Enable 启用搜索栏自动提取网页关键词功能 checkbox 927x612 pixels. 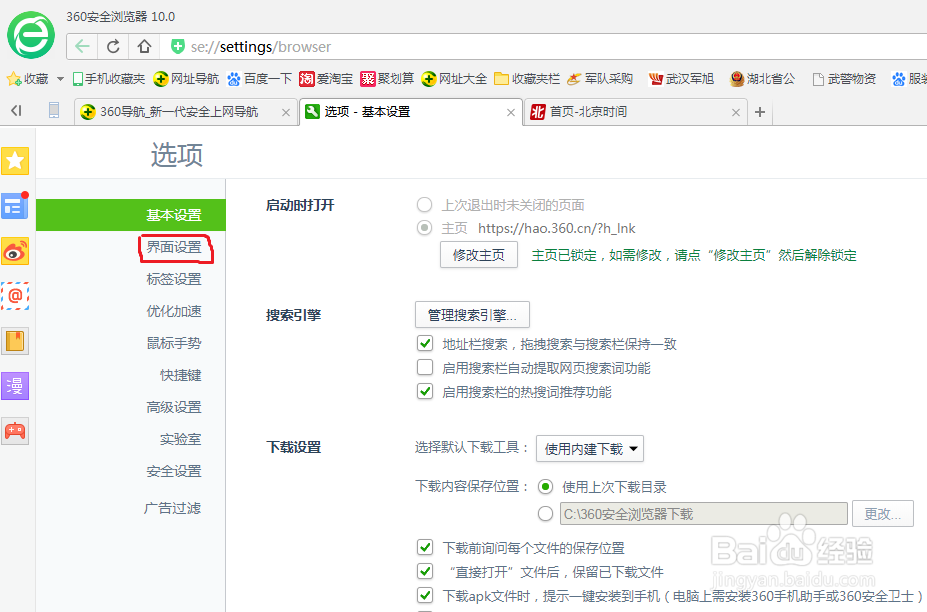click(x=425, y=367)
